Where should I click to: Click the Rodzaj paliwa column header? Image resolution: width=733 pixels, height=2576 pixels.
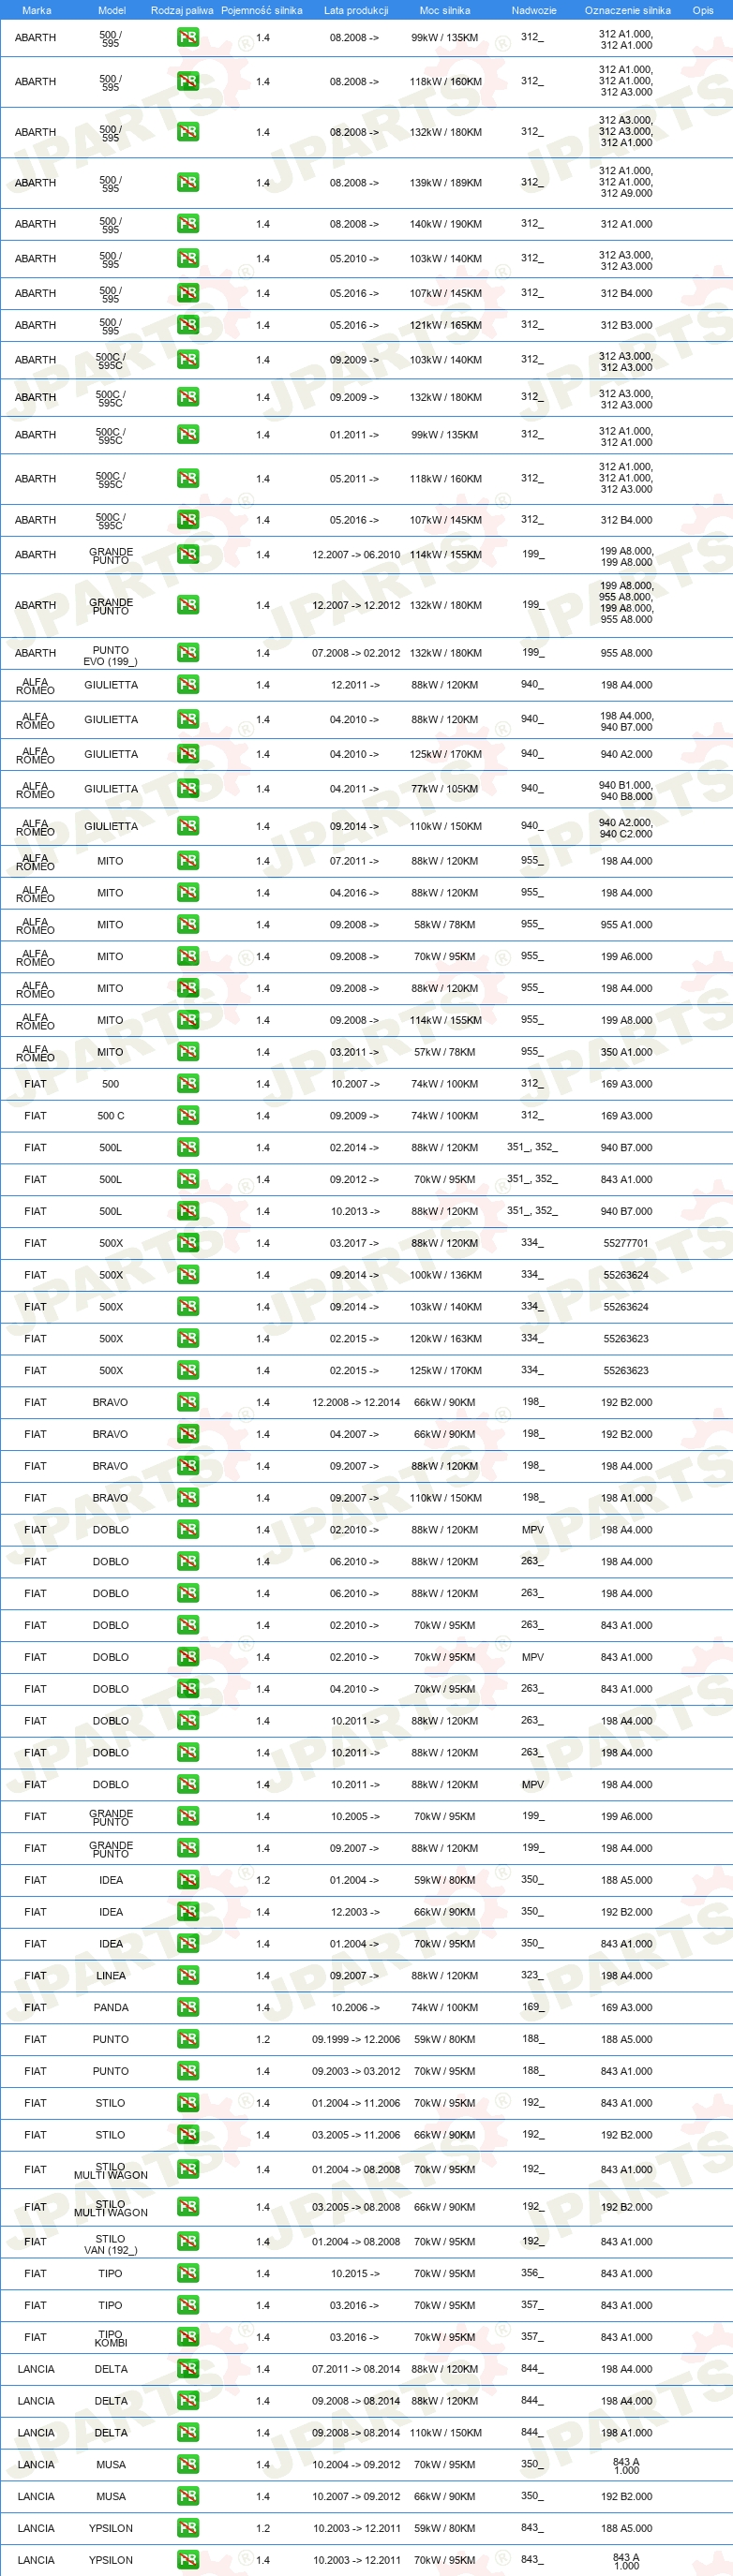(182, 10)
